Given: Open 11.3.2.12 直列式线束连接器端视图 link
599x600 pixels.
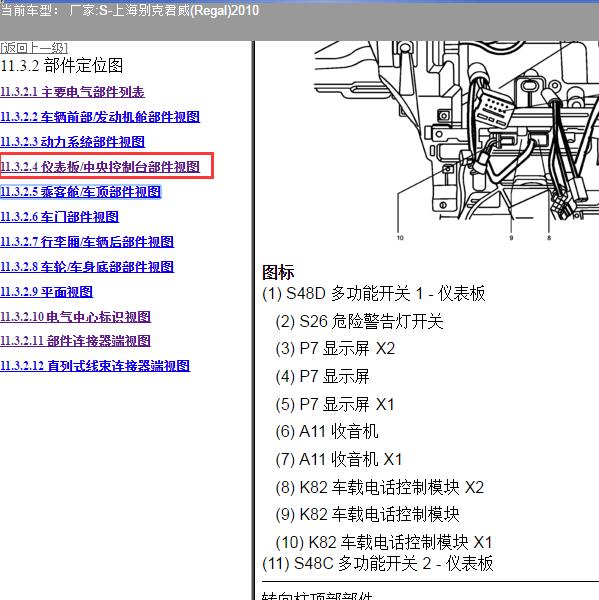Looking at the screenshot, I should click(x=95, y=366).
